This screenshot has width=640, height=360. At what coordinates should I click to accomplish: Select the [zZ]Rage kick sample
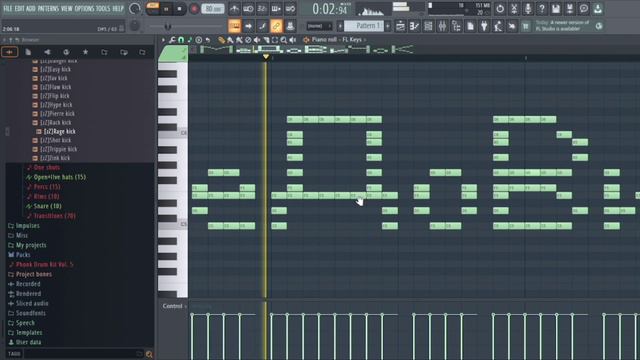point(59,131)
